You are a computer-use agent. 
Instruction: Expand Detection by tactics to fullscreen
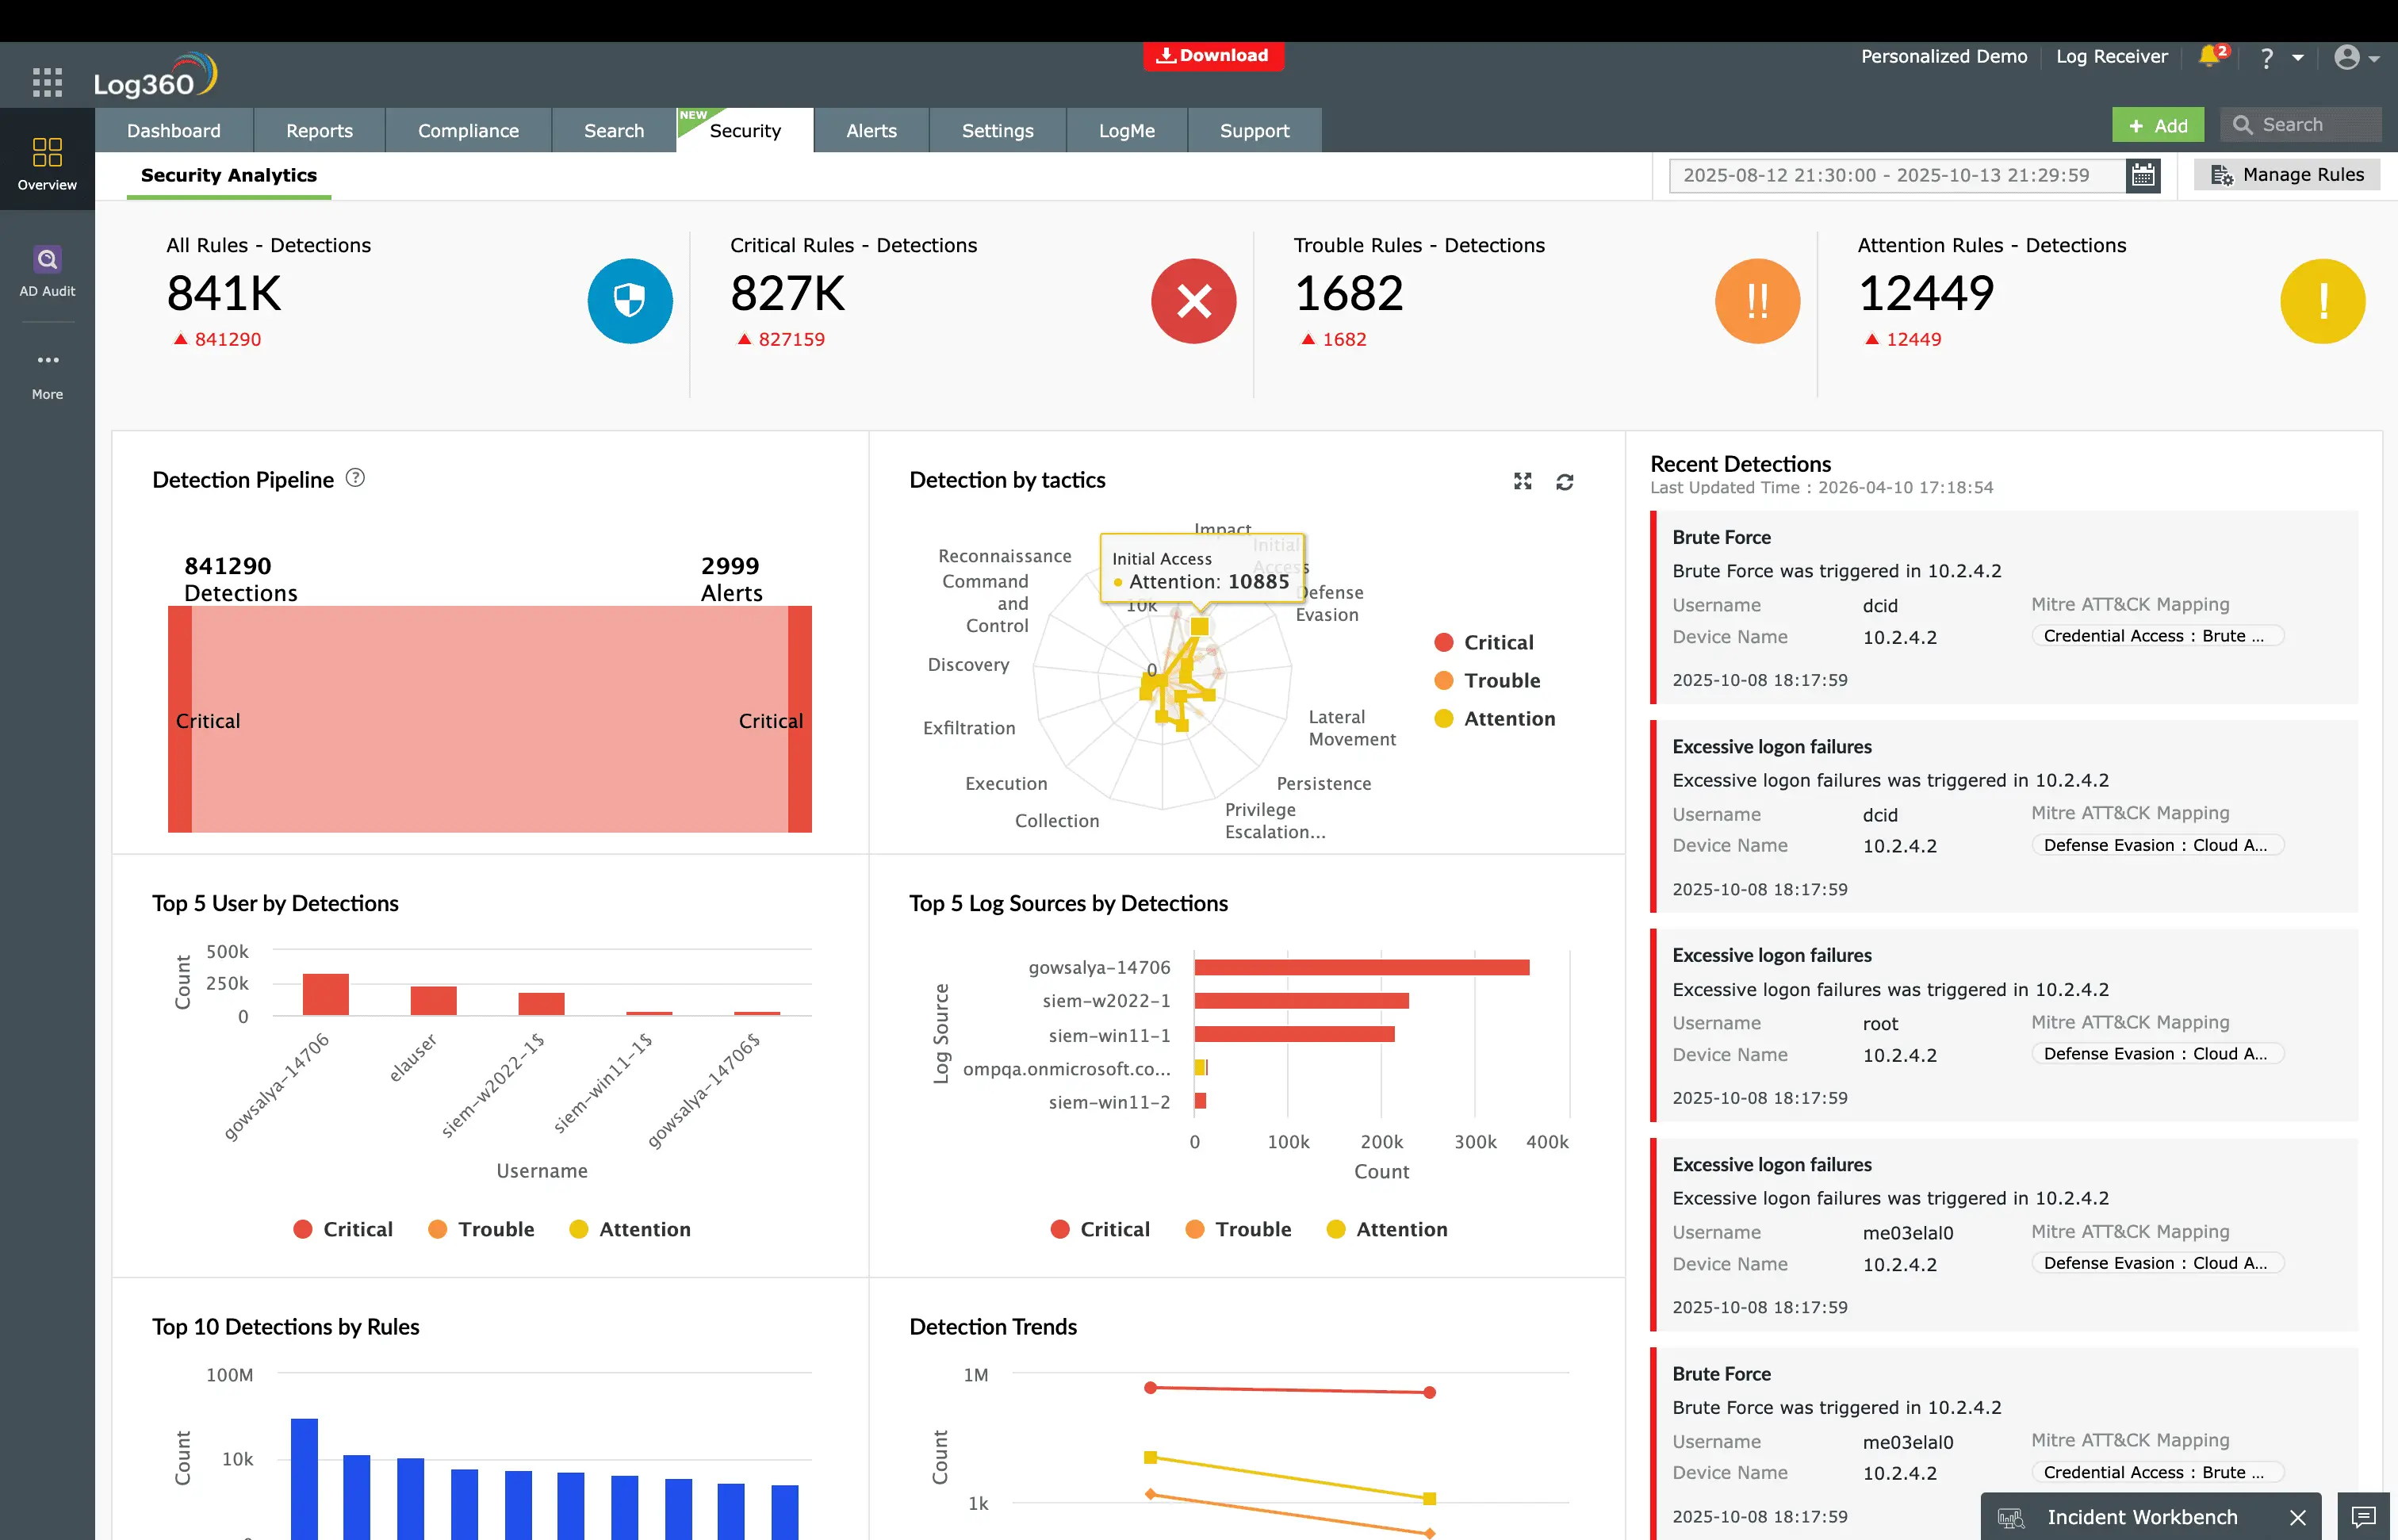pos(1522,481)
